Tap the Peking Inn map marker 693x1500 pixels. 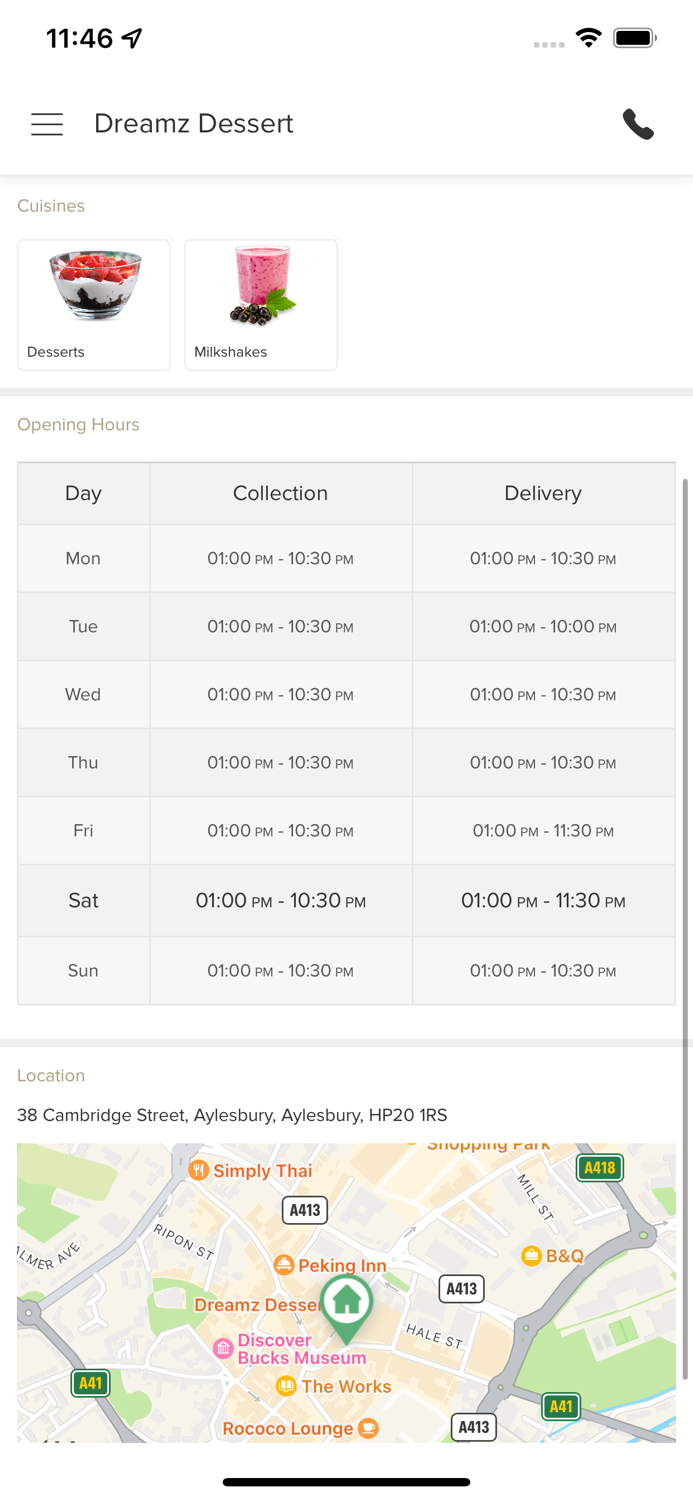284,1265
